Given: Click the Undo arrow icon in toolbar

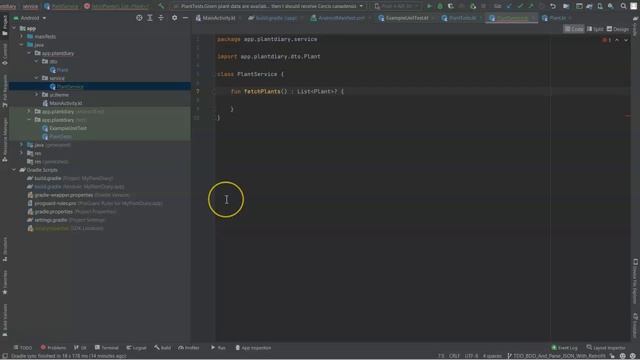Looking at the screenshot, I should (x=553, y=6).
